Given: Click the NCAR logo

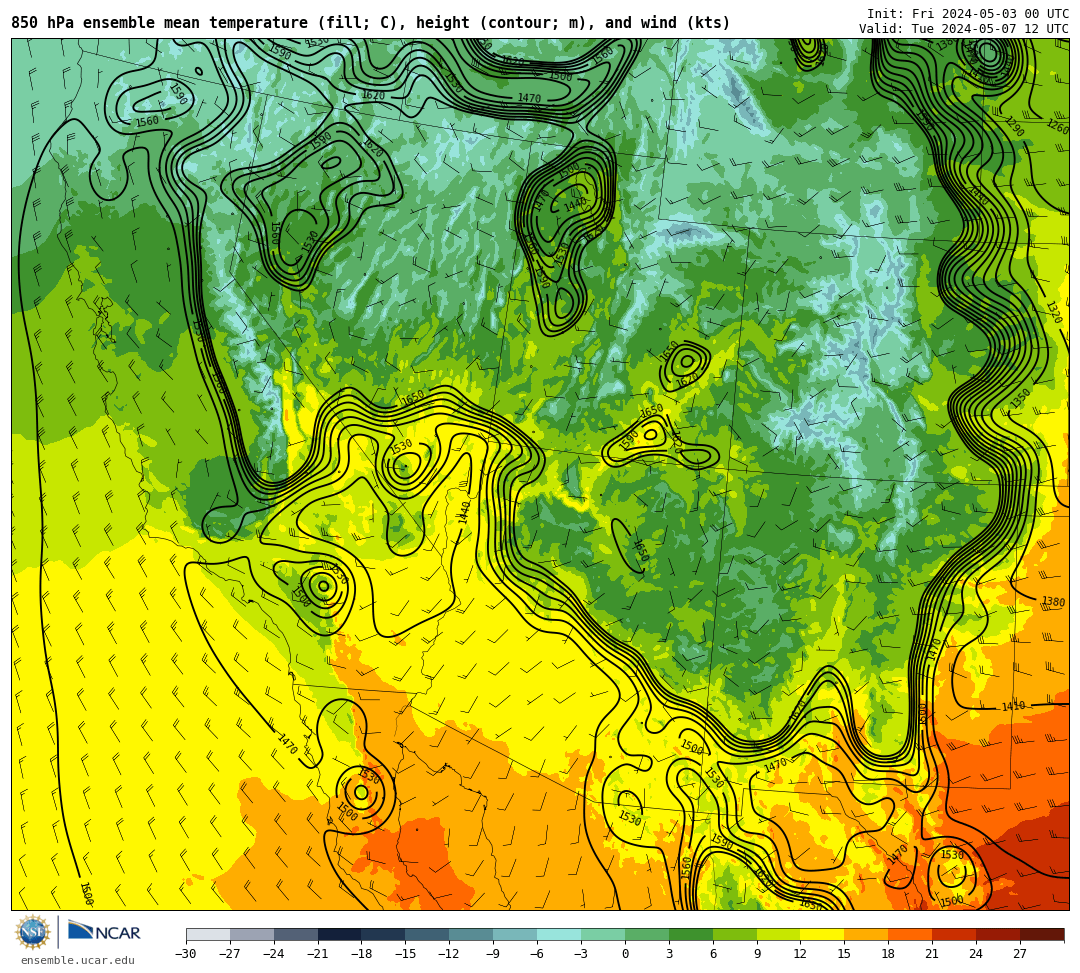Looking at the screenshot, I should pyautogui.click(x=104, y=932).
